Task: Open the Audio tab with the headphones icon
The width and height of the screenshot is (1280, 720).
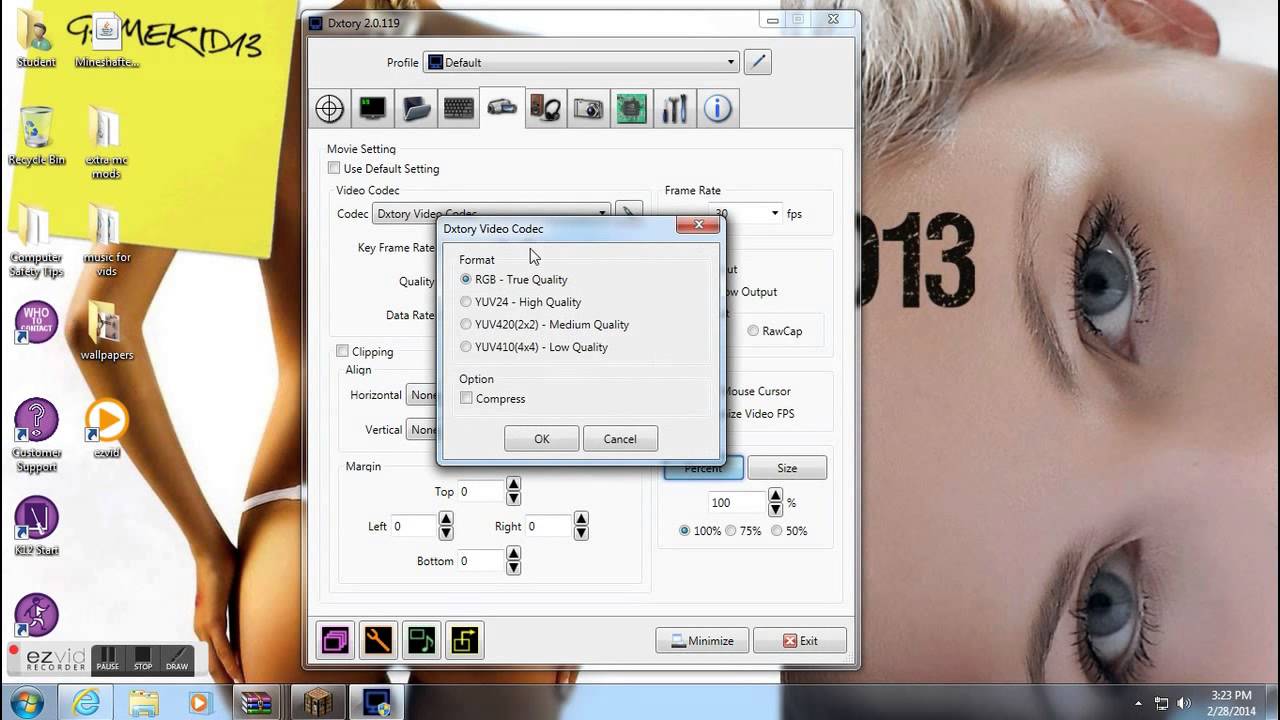Action: [x=546, y=108]
